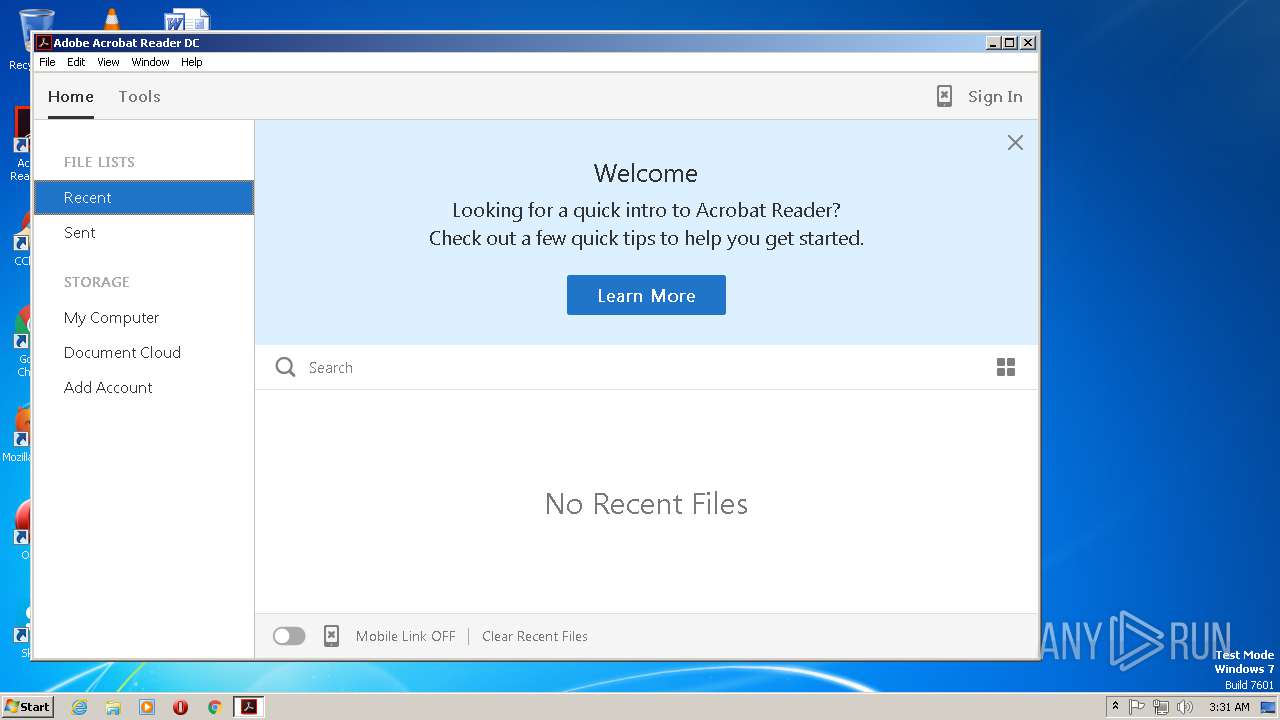Viewport: 1280px width, 720px height.
Task: Click Clear Recent Files
Action: 535,636
